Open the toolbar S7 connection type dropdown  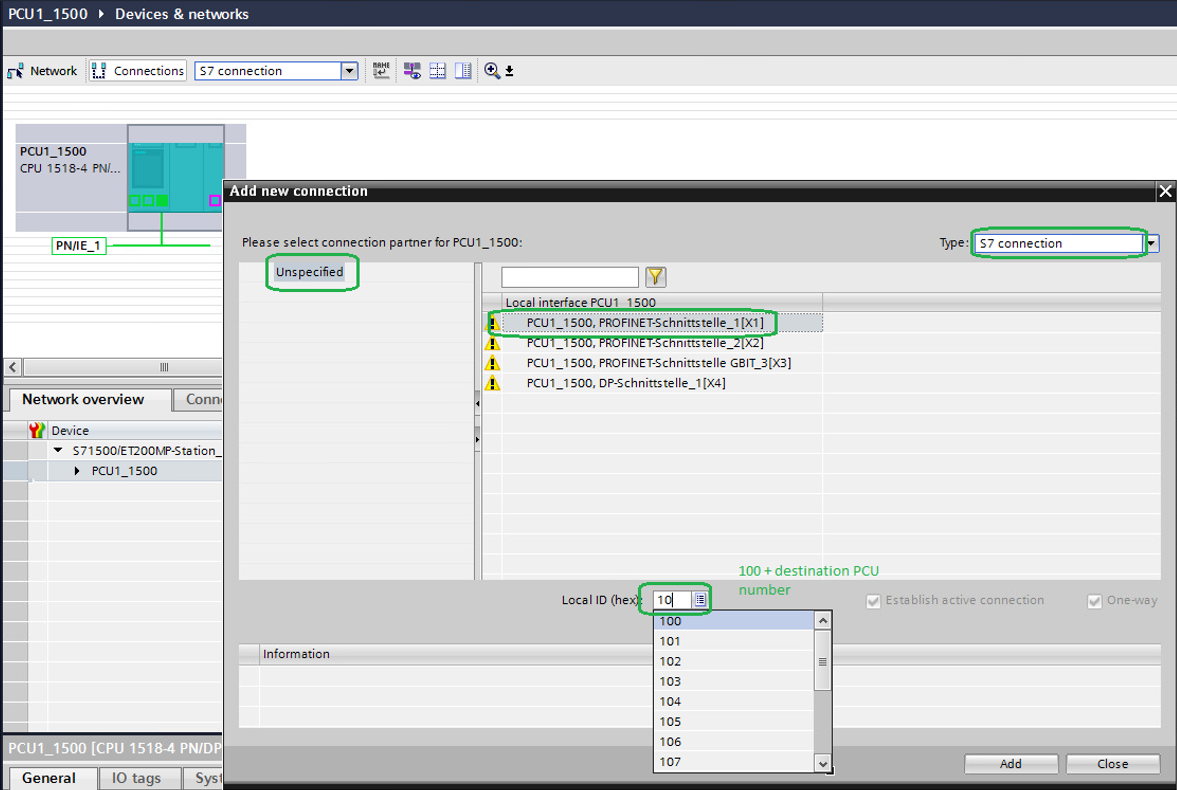(349, 71)
